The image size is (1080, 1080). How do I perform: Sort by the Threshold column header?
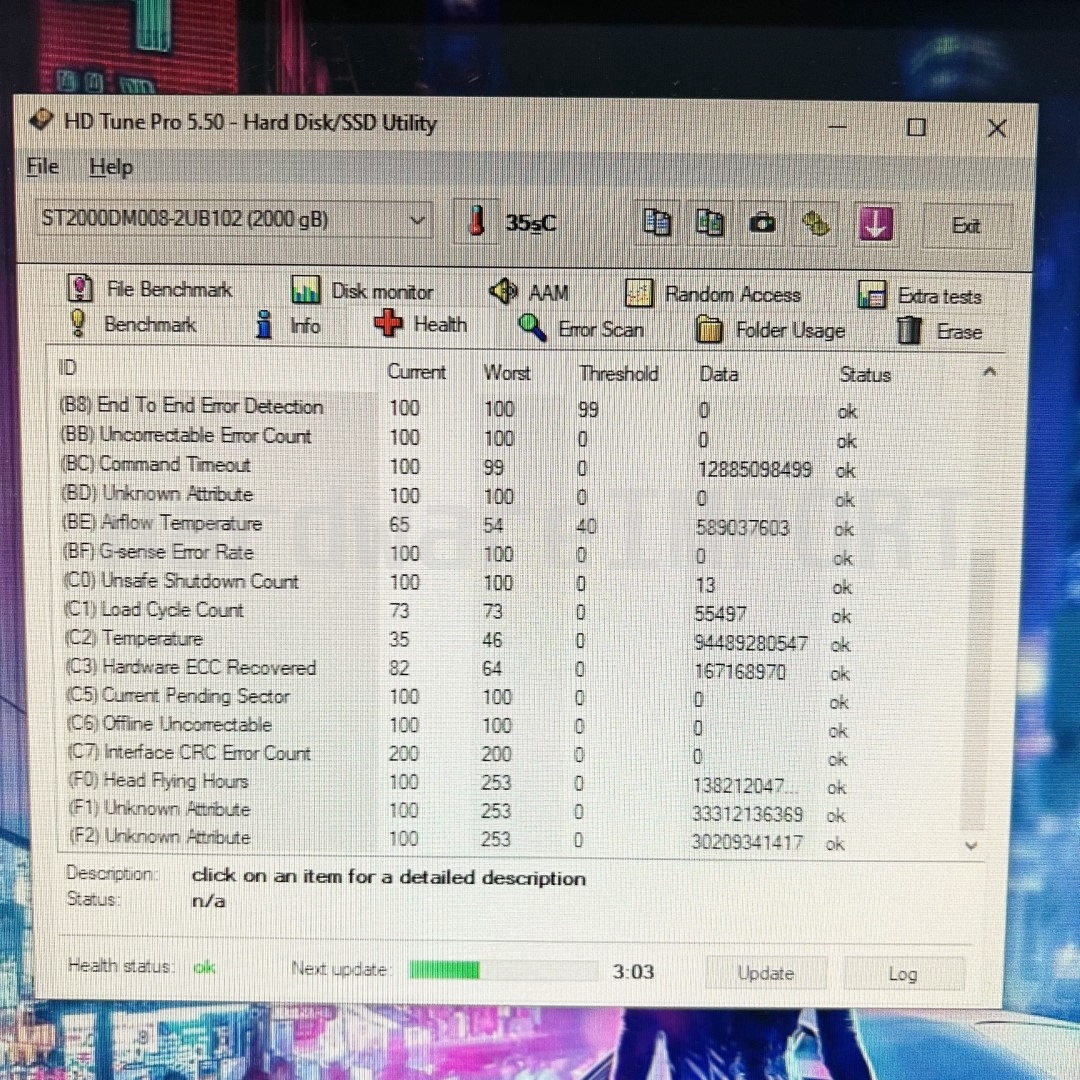pos(619,373)
